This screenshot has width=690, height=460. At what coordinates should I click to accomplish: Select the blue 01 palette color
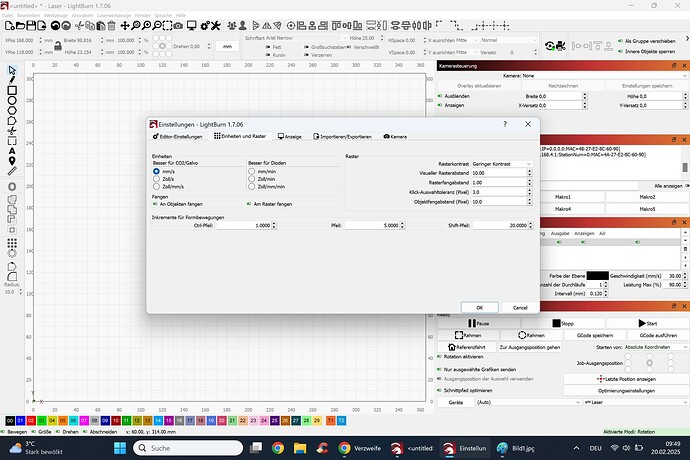coord(20,421)
